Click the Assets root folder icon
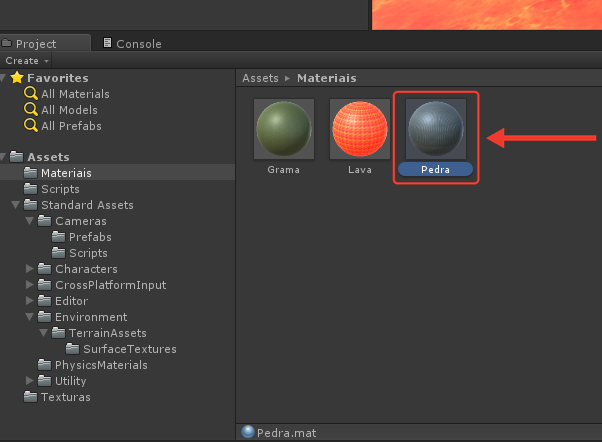 [x=16, y=156]
